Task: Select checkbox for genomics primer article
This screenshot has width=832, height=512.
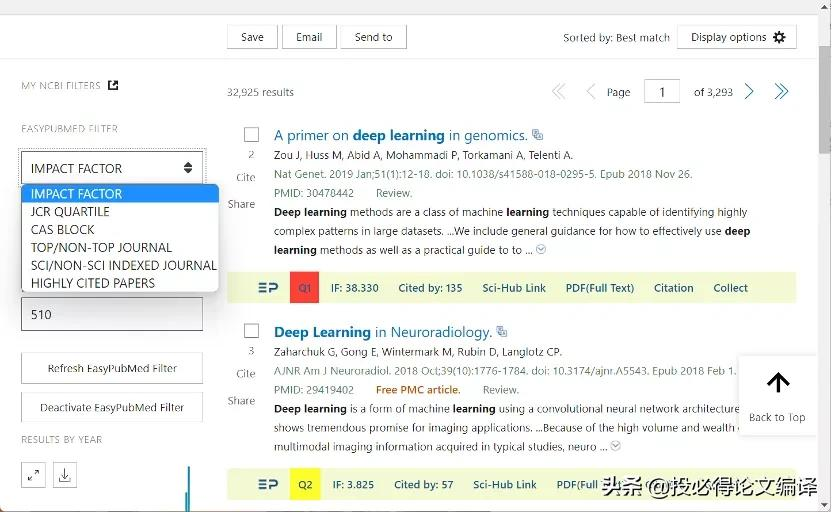Action: pos(252,135)
